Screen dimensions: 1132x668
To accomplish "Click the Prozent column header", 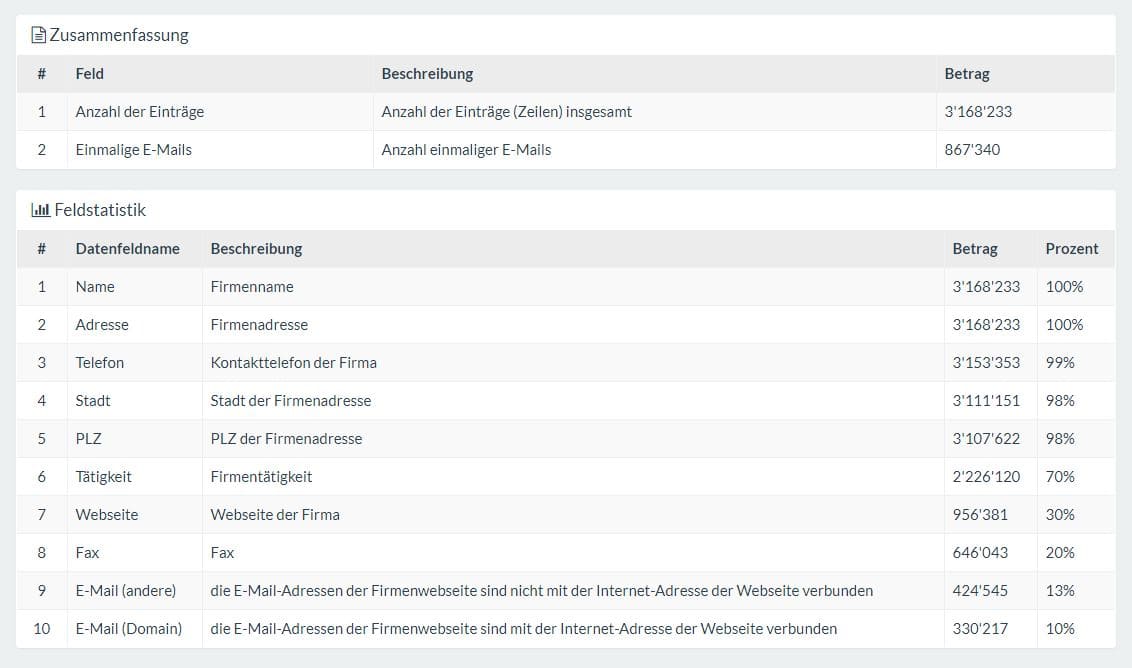I will 1071,248.
